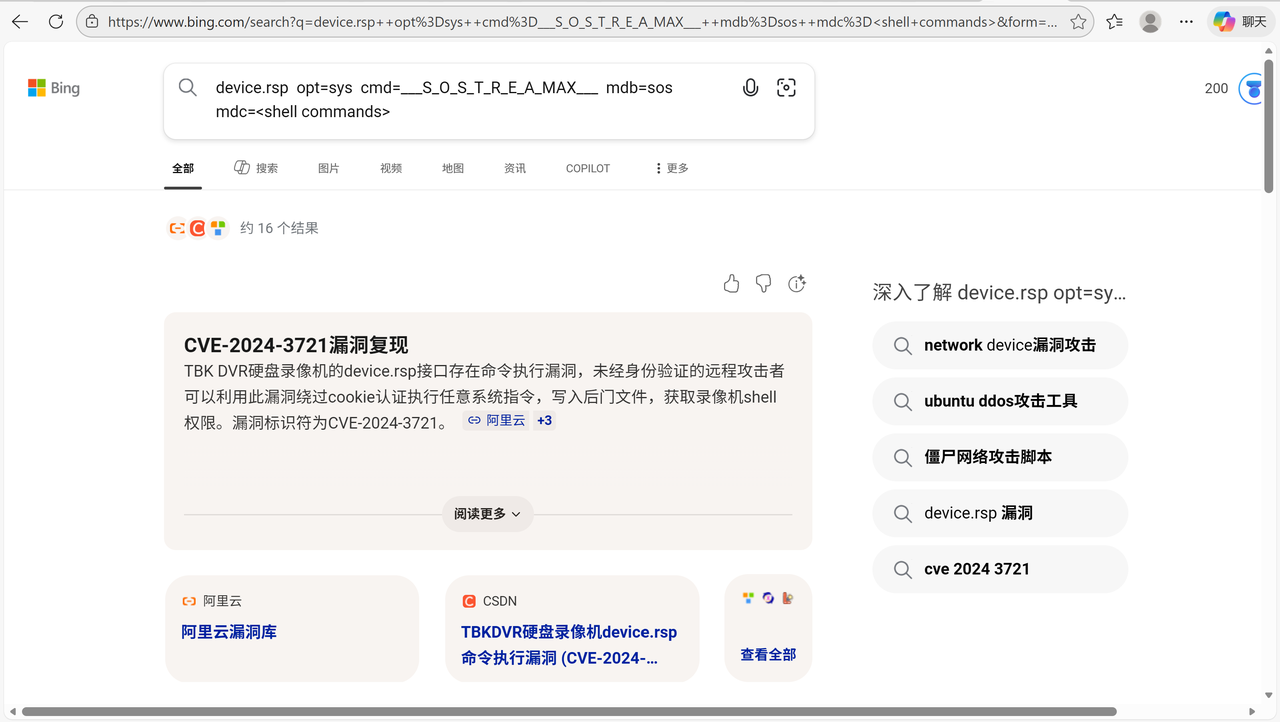Click the browser address bar URL
Image resolution: width=1280 pixels, height=722 pixels.
582,21
